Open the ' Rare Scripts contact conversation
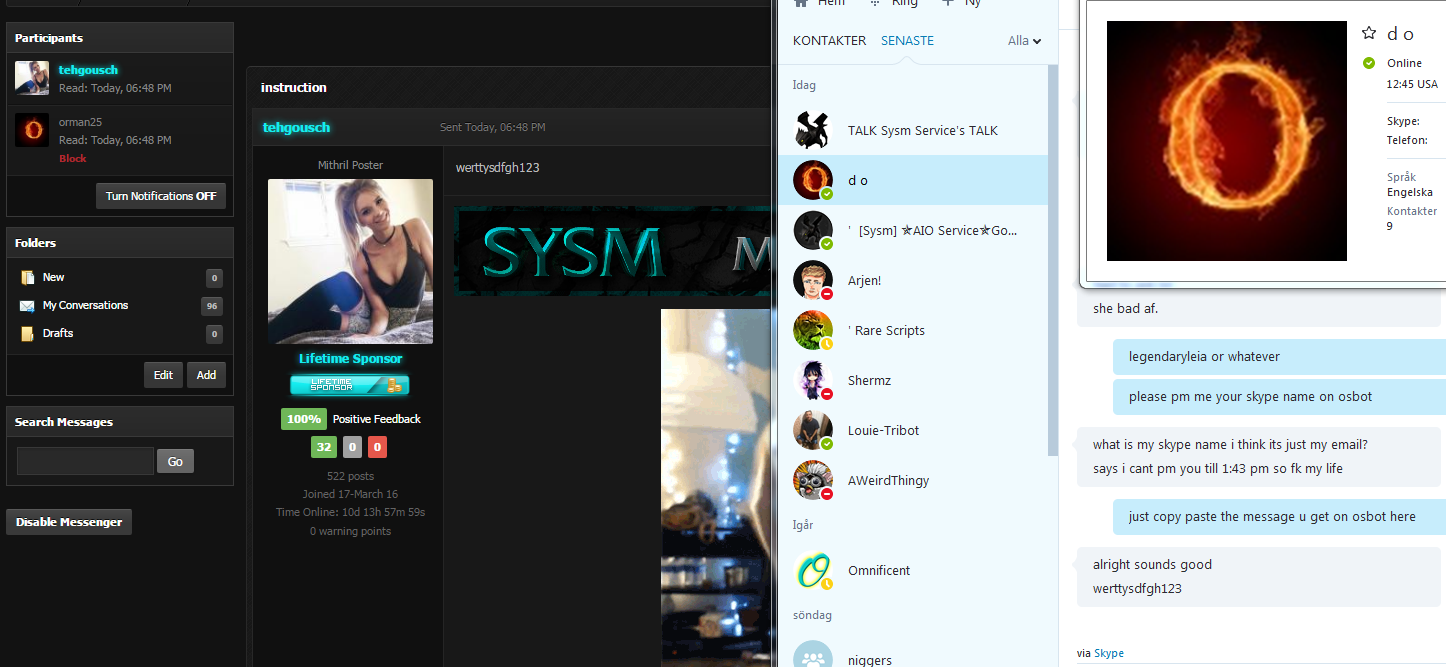Viewport: 1446px width, 667px height. (x=912, y=330)
